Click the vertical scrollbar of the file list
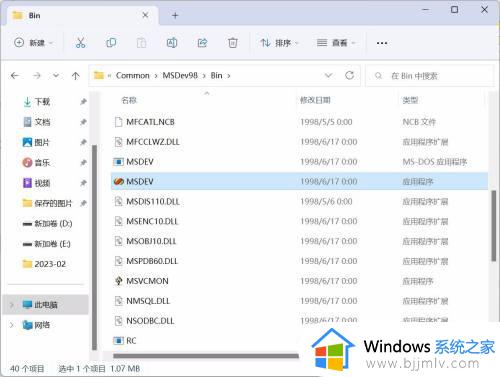 click(494, 226)
